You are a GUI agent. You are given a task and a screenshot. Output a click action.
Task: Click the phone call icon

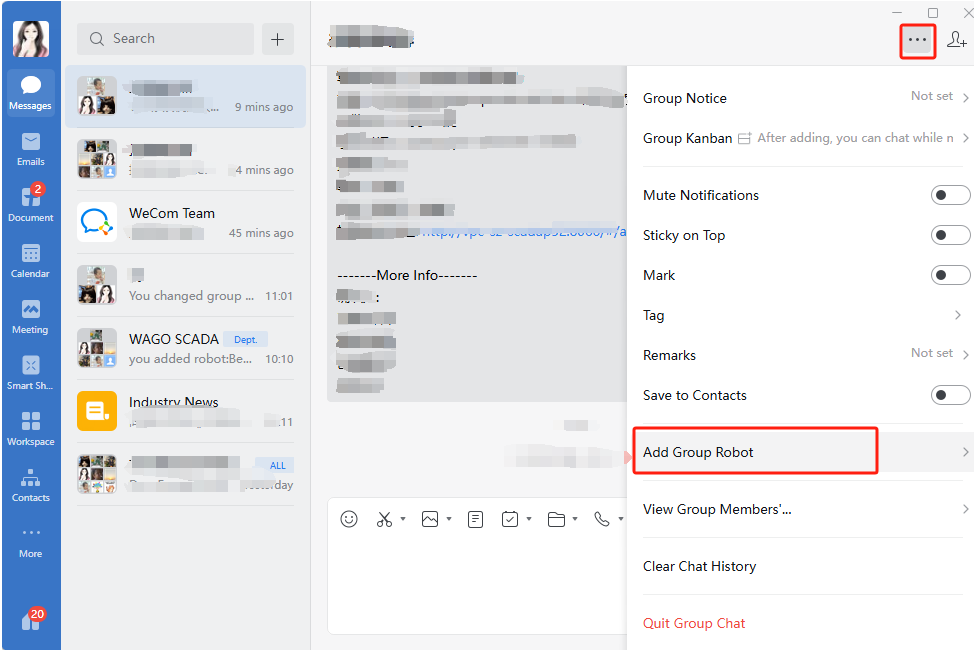(x=601, y=519)
